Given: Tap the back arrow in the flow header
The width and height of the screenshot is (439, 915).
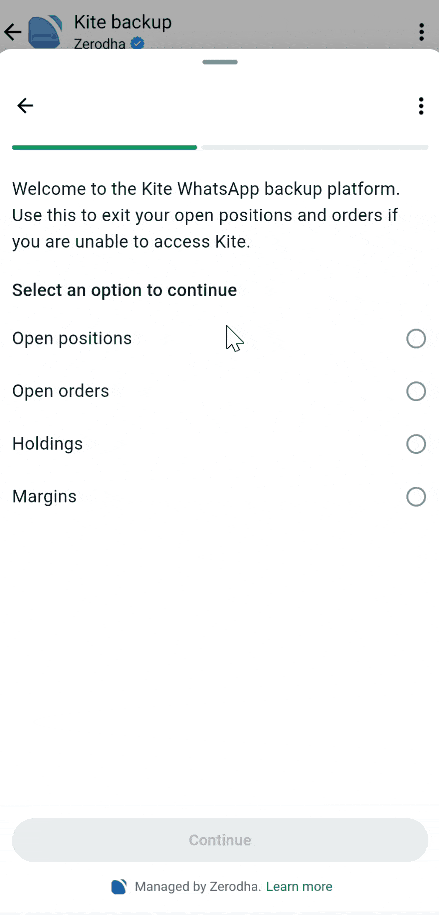Looking at the screenshot, I should (x=25, y=106).
